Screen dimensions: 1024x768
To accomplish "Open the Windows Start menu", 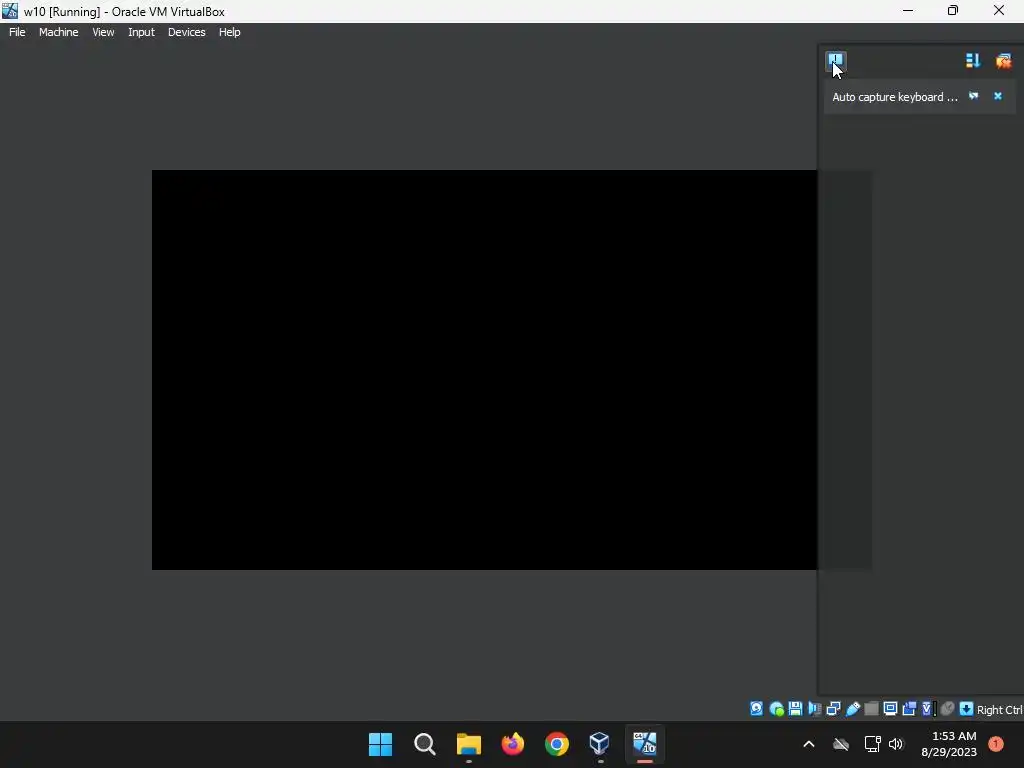I will pos(381,744).
